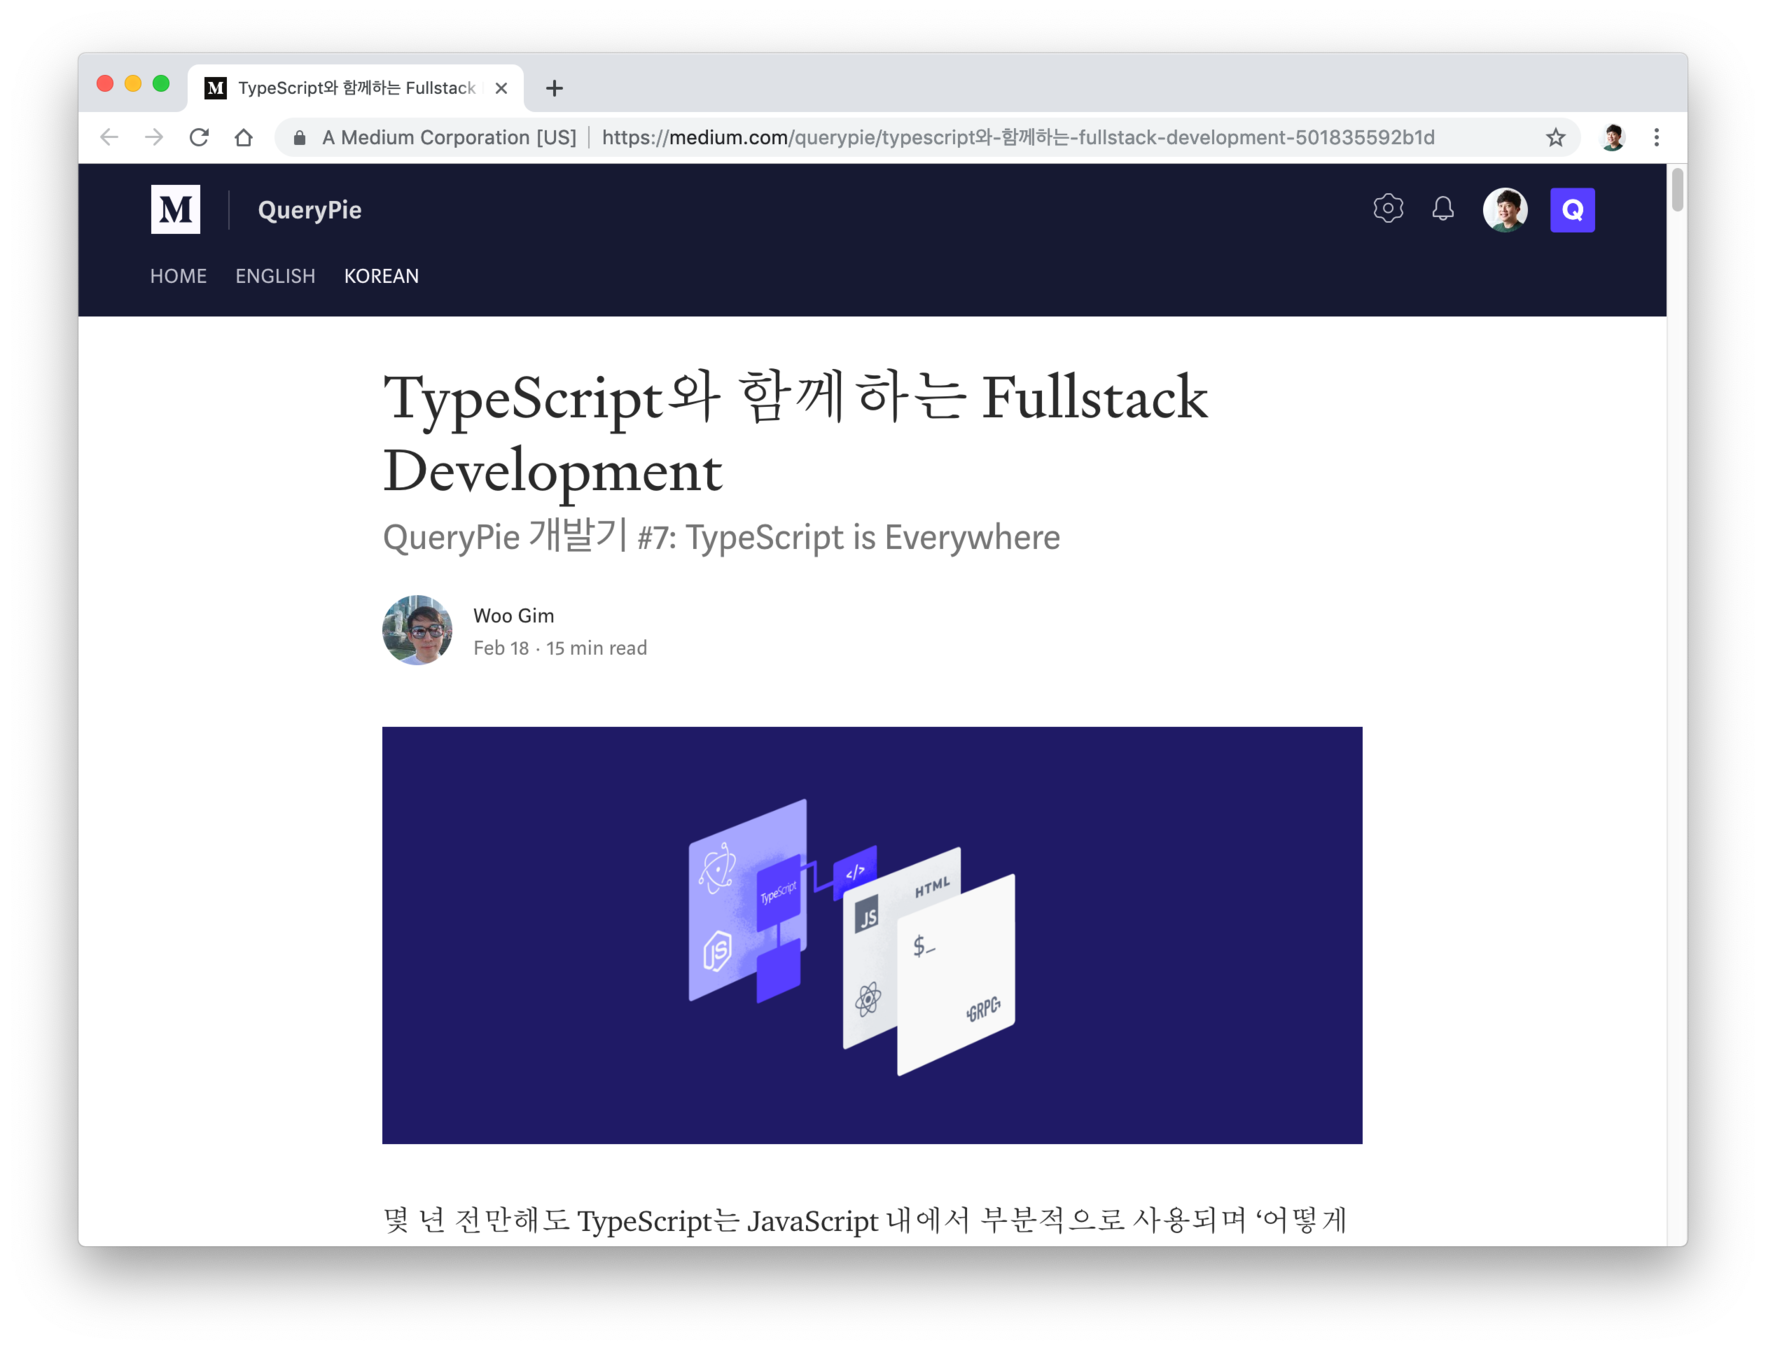Viewport: 1766px width, 1350px height.
Task: Click the 'Feb 18 · 15 min read' text
Action: 560,648
